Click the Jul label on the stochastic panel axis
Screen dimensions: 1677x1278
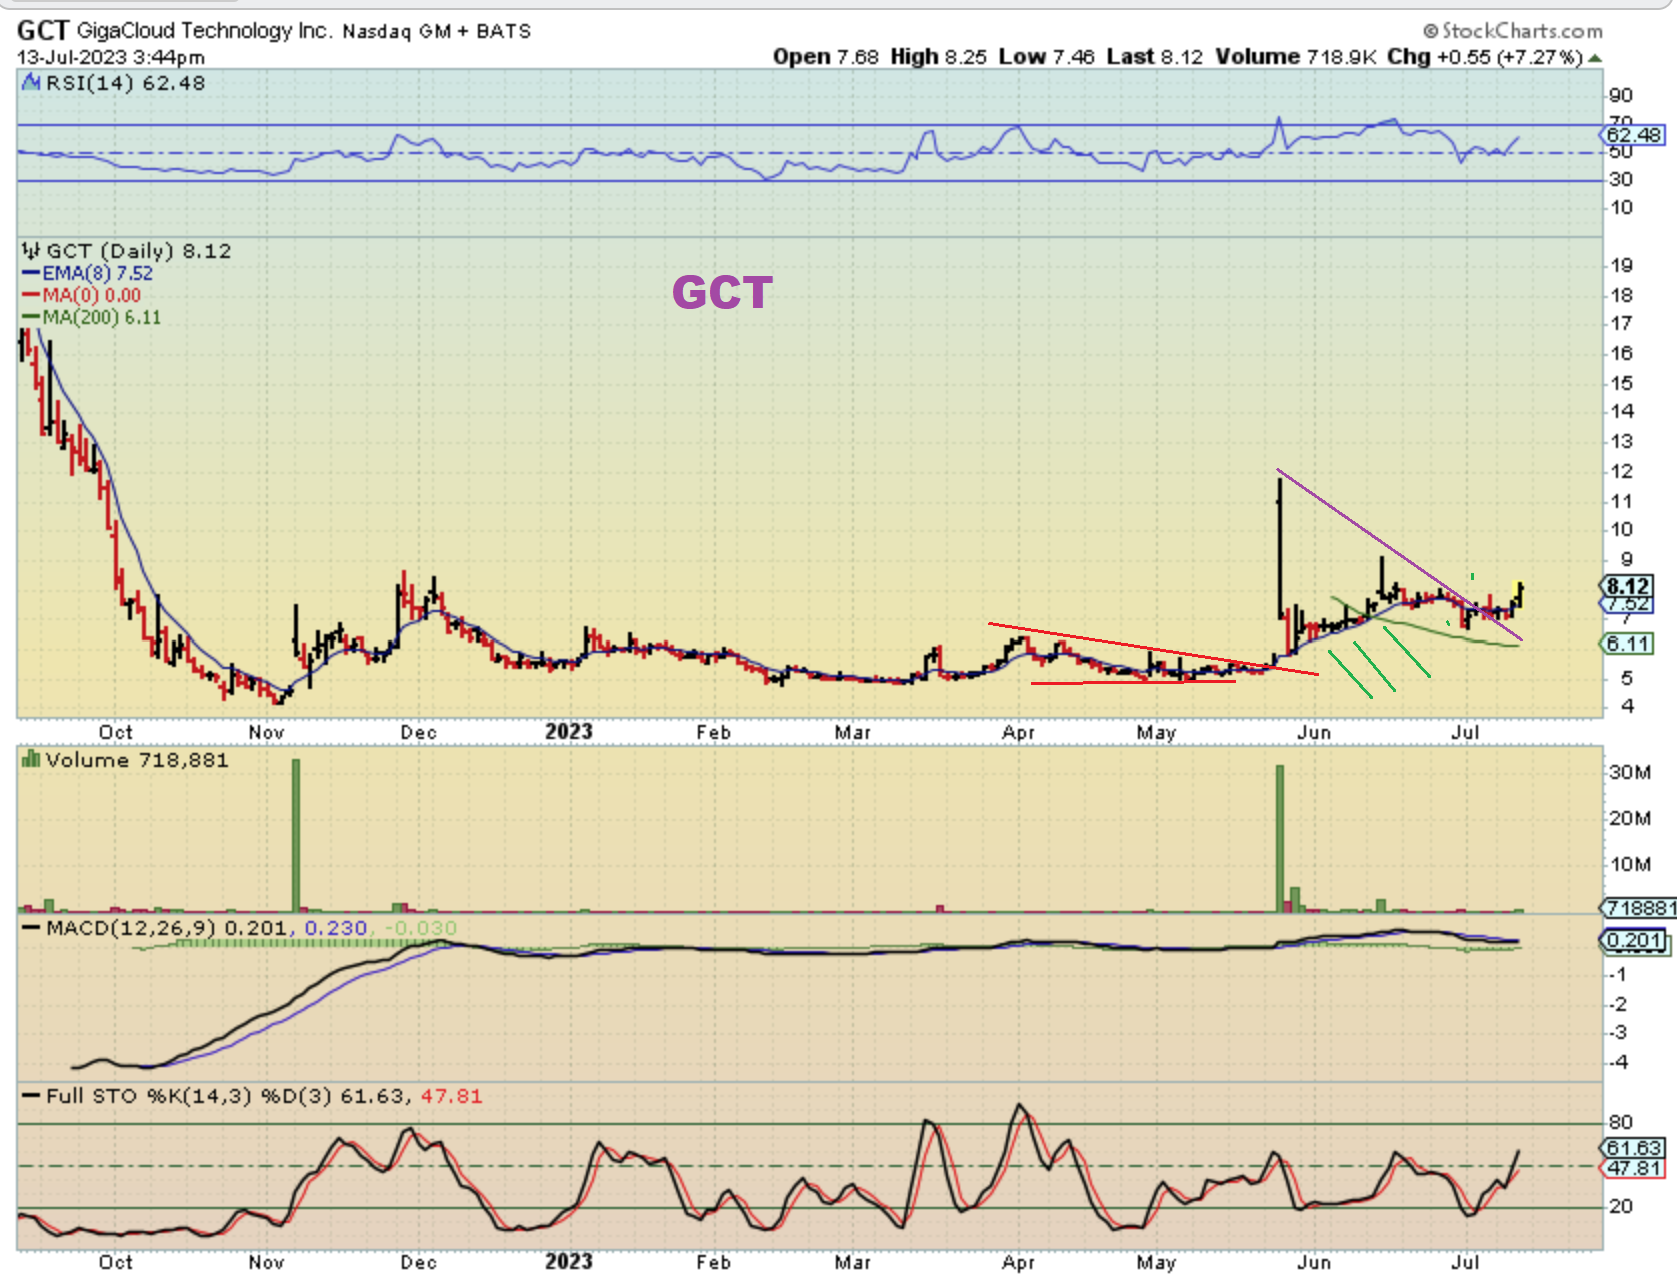(x=1465, y=1262)
